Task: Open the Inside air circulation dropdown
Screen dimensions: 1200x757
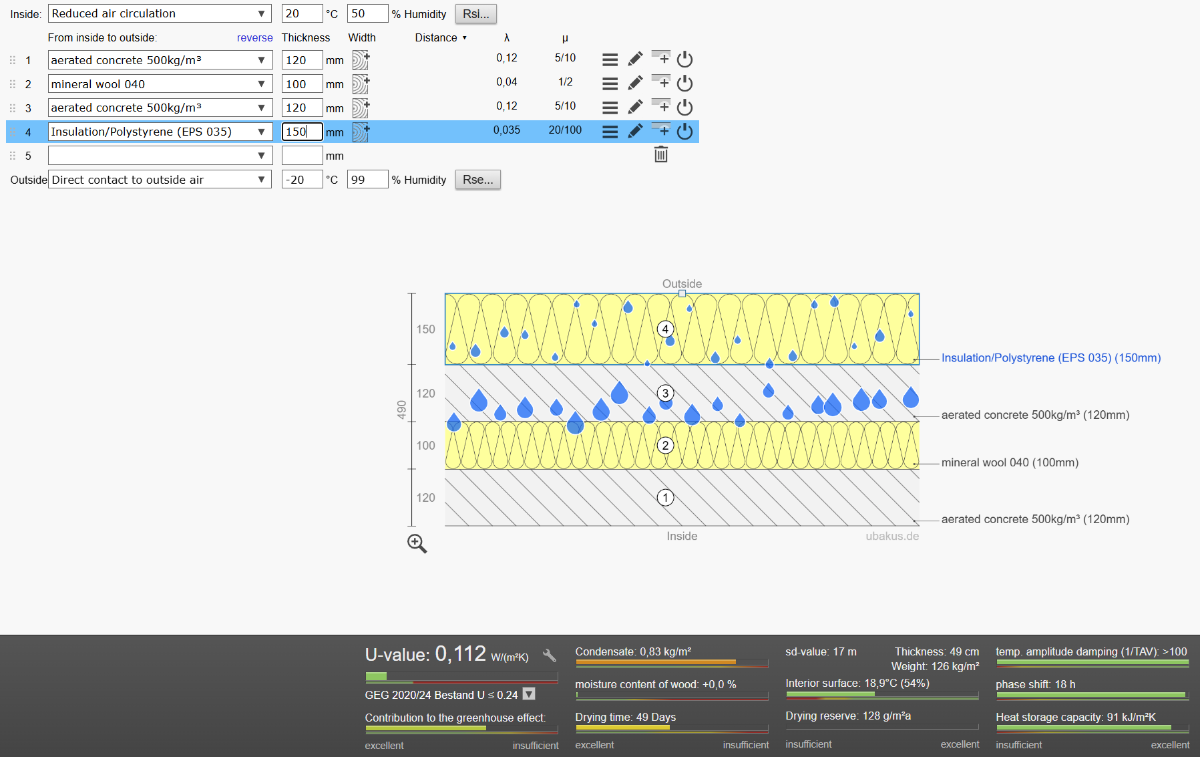Action: tap(160, 14)
